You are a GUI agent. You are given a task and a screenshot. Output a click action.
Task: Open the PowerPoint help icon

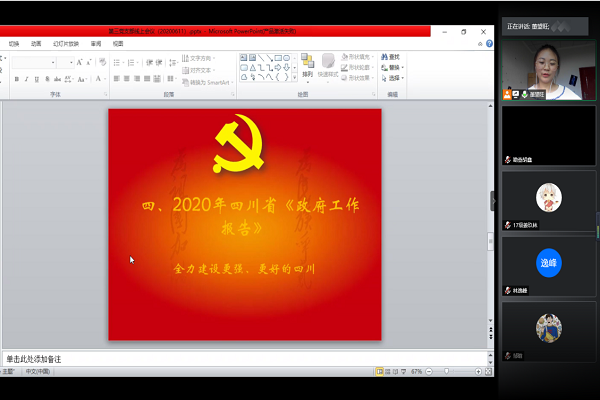click(487, 44)
